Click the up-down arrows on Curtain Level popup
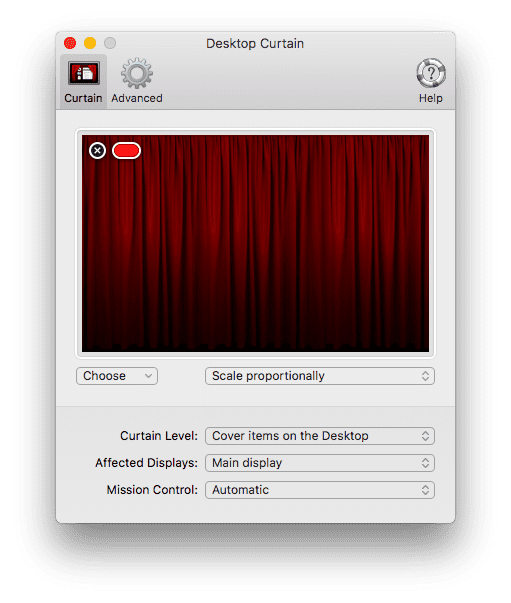 click(x=425, y=436)
